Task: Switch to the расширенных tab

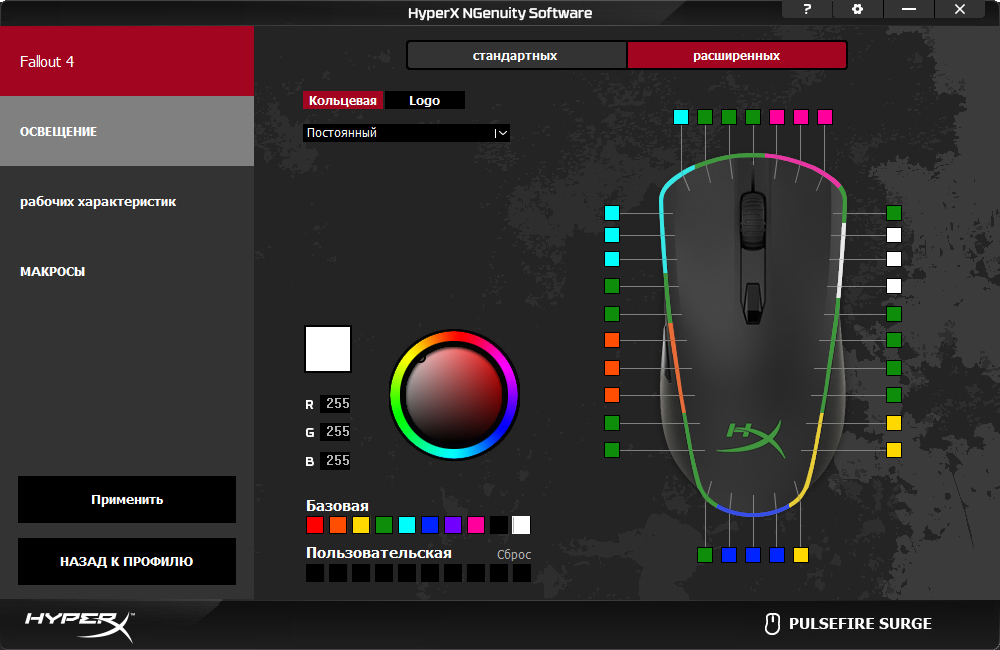Action: pyautogui.click(x=737, y=55)
